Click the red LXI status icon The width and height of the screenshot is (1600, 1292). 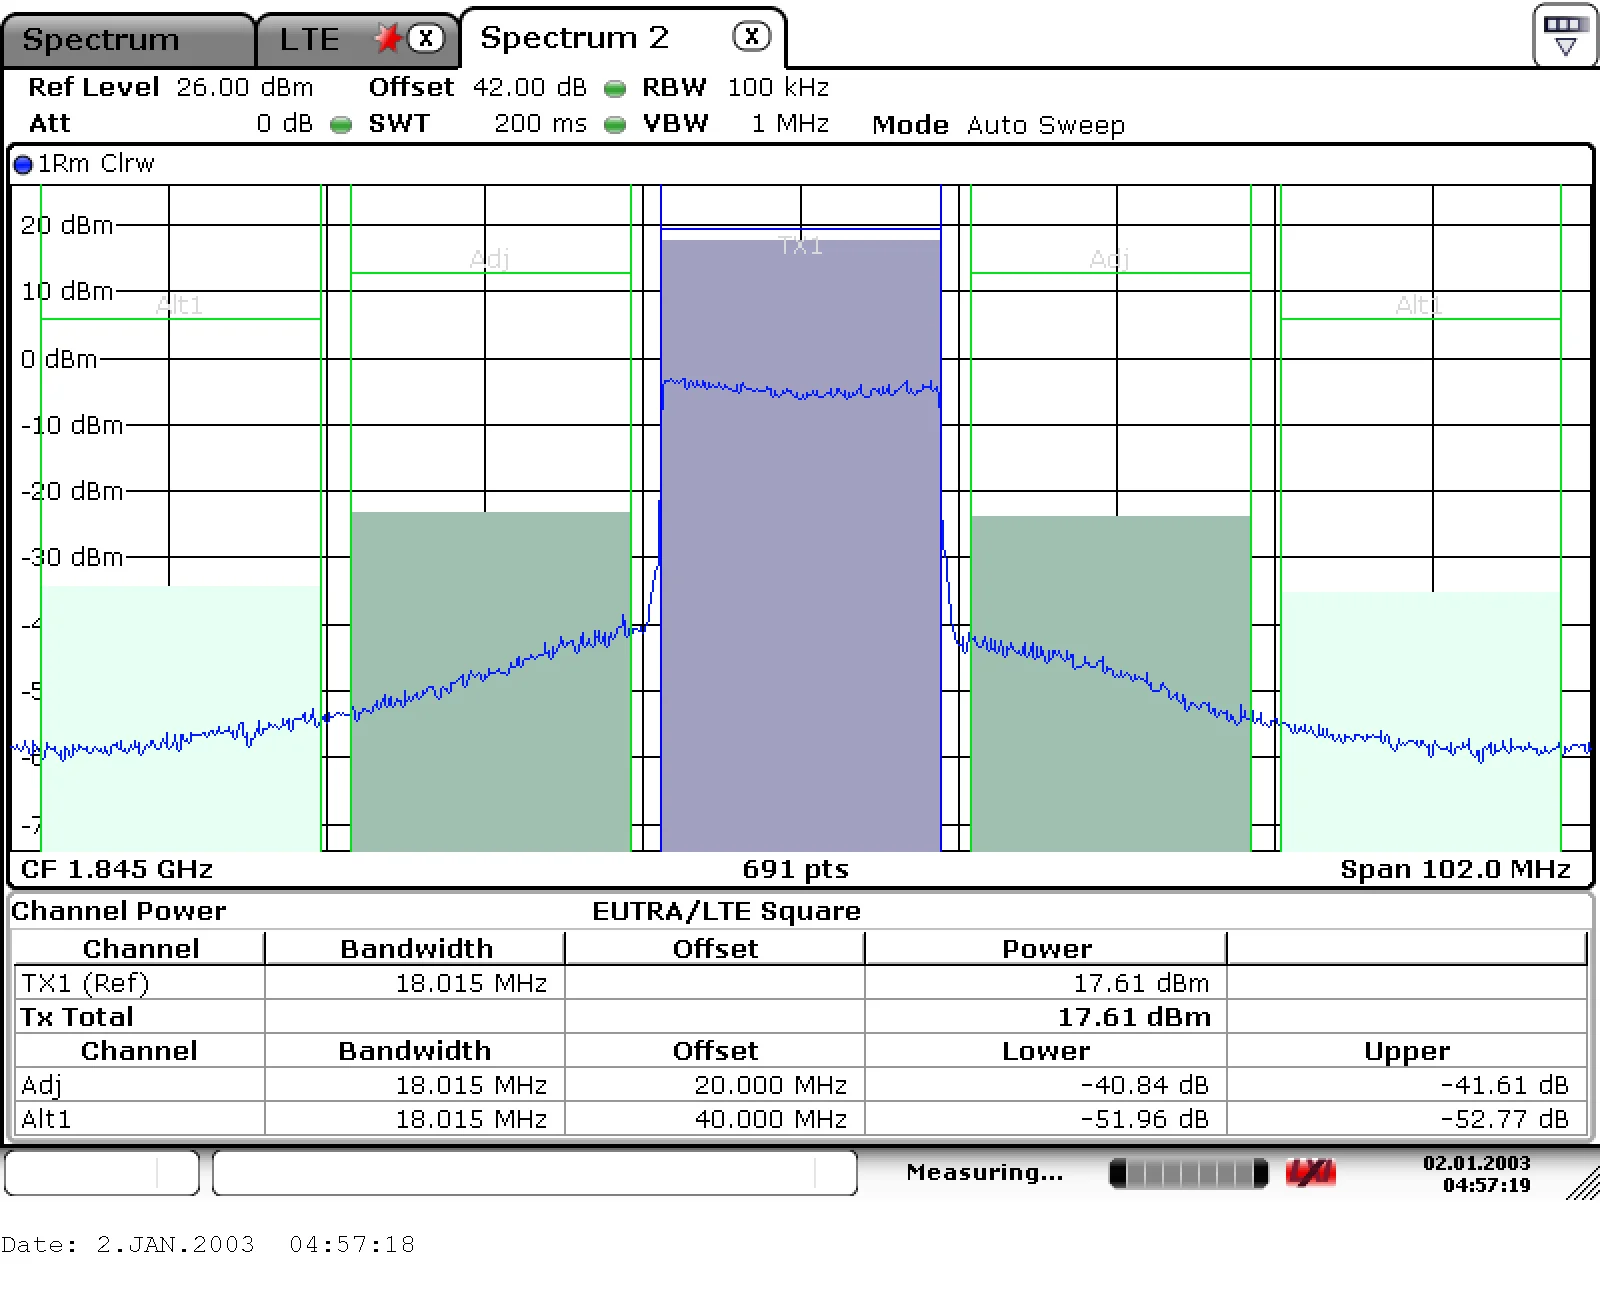pyautogui.click(x=1311, y=1172)
